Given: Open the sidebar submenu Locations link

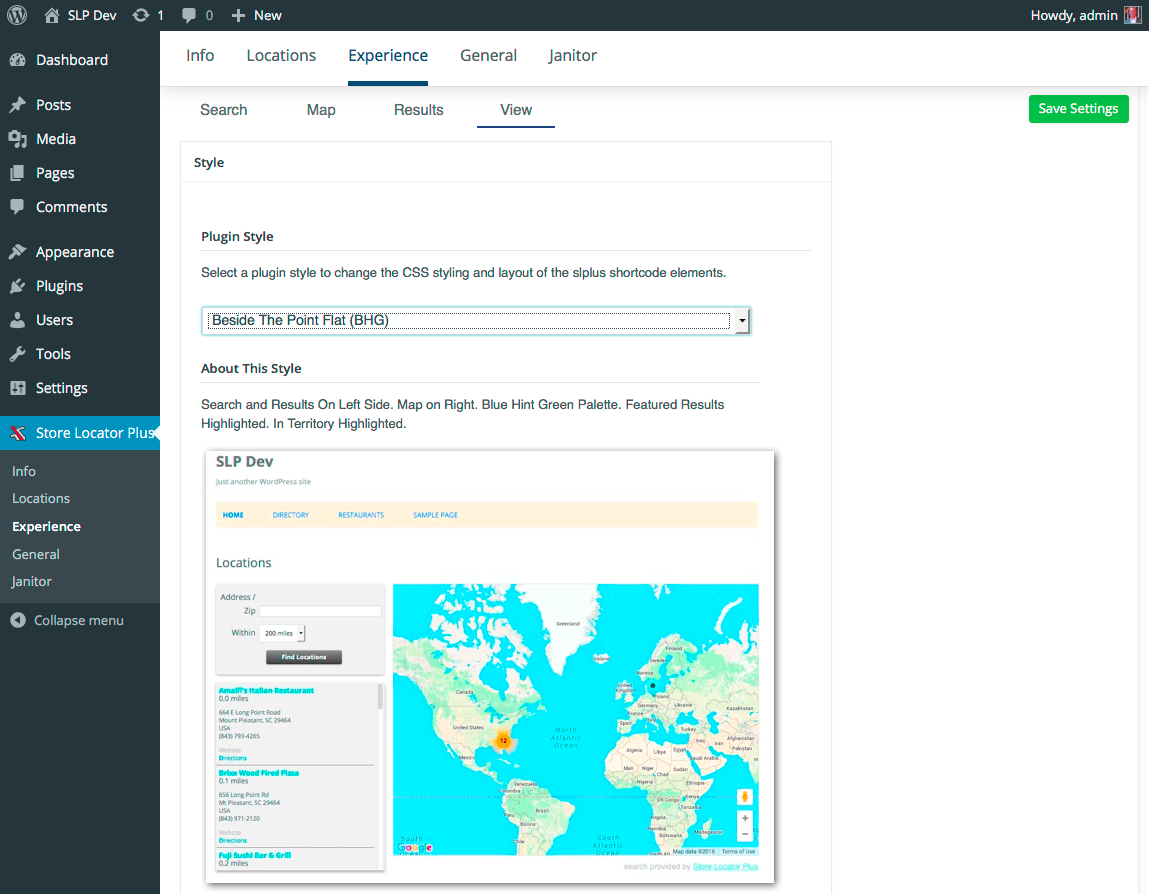Looking at the screenshot, I should (x=41, y=498).
